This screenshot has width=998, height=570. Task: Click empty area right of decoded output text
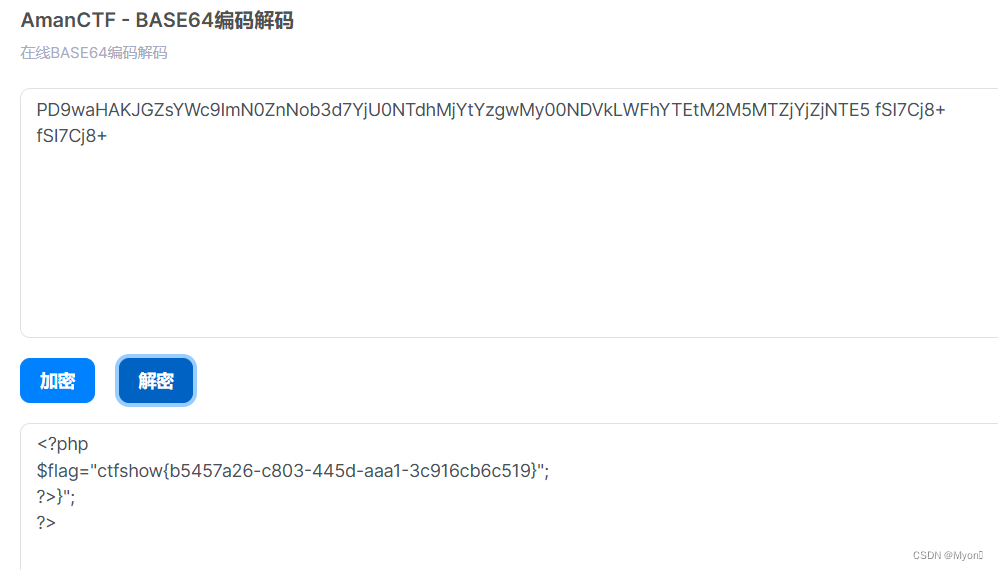point(764,483)
